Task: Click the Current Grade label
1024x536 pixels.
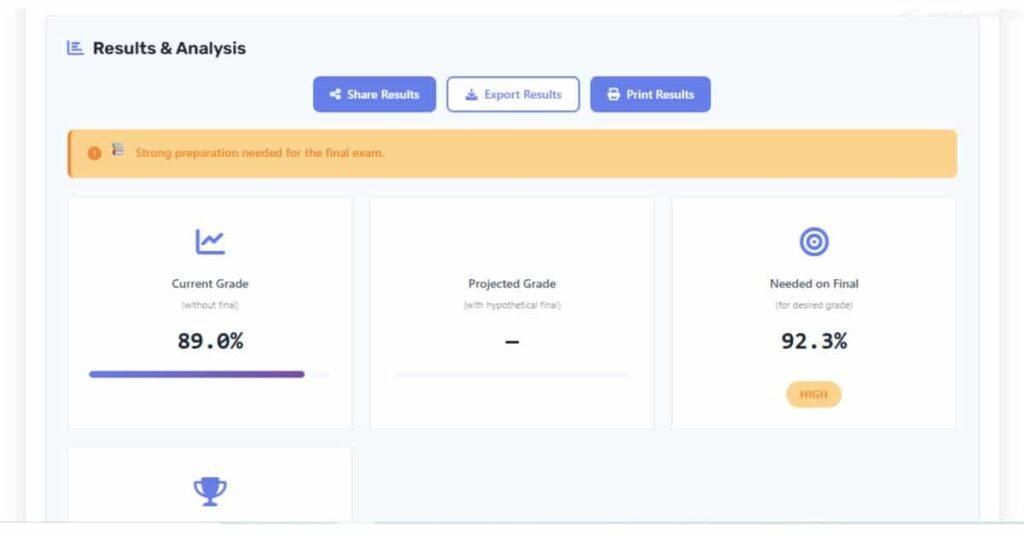Action: [210, 284]
